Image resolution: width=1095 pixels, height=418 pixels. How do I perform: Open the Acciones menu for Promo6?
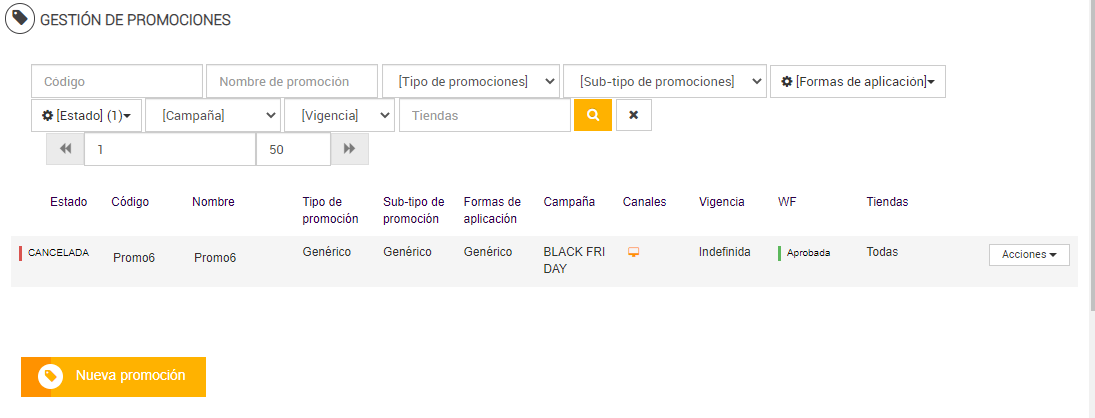click(1028, 255)
